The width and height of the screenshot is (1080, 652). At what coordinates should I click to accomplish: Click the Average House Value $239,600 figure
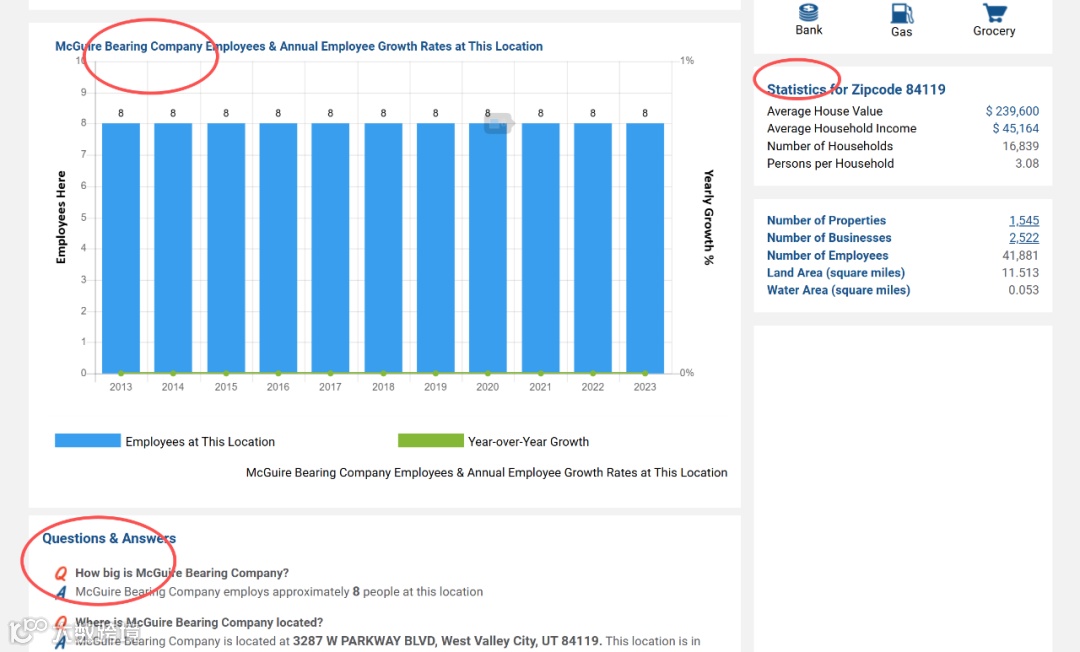[x=1012, y=111]
